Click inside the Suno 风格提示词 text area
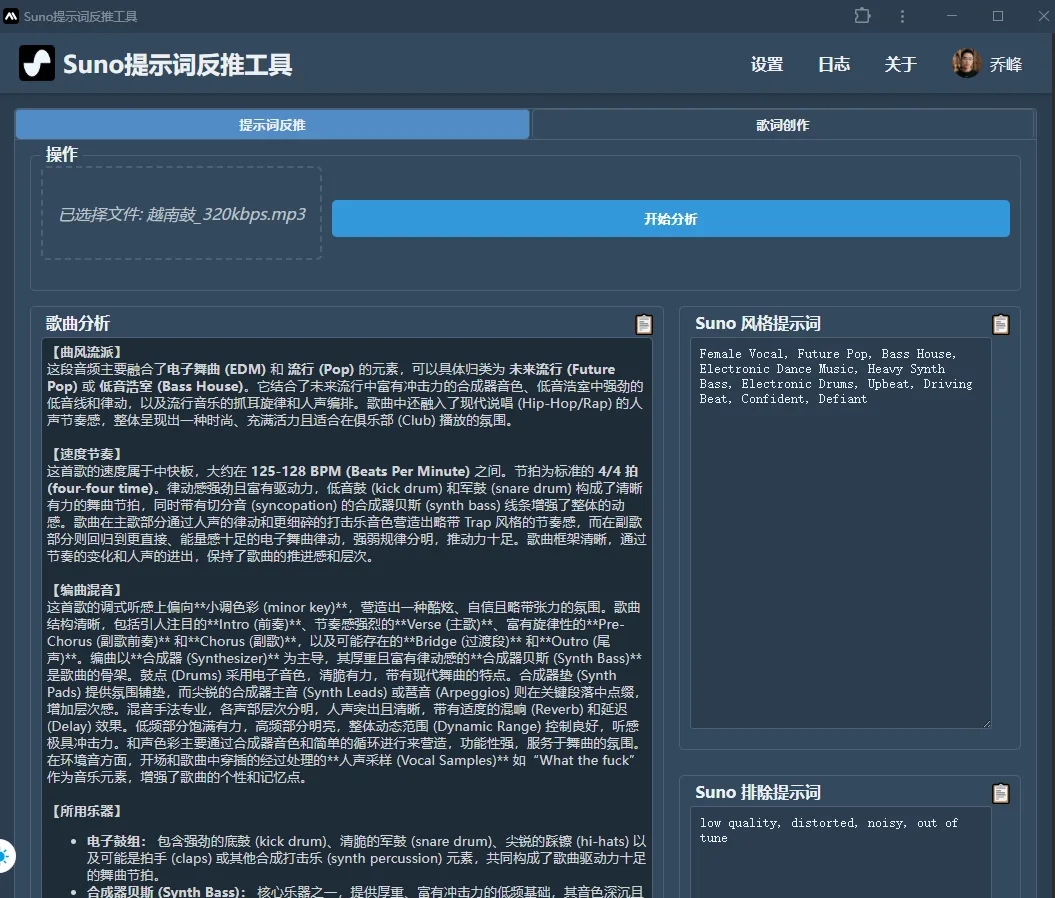1055x898 pixels. click(x=840, y=533)
